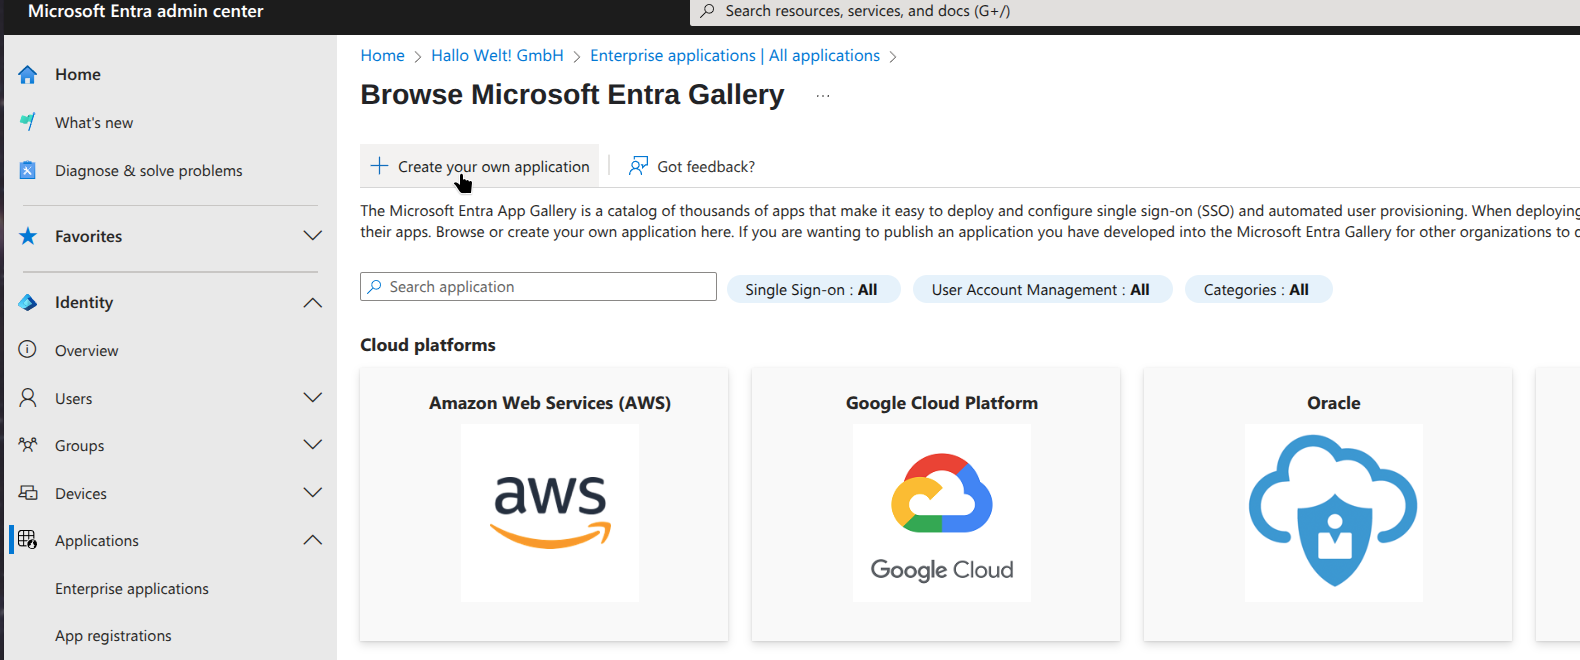Screen dimensions: 1580x660
Task: Click the Favorites star icon
Action: click(x=28, y=236)
